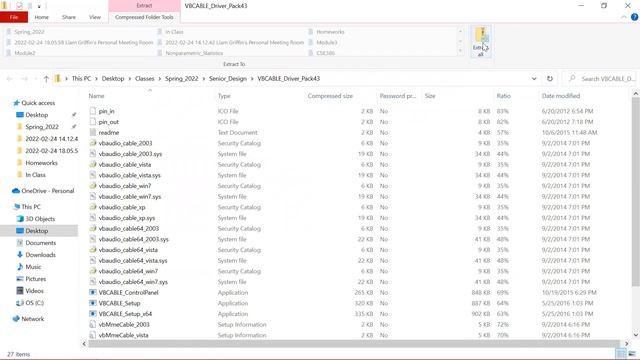Select the pin_out ICO file icon
This screenshot has width=640, height=360.
pos(93,122)
